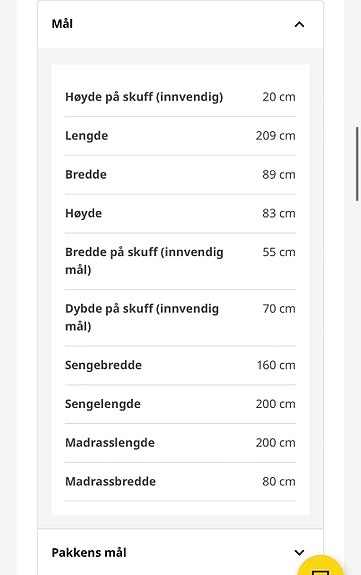Click the Pakkens mål heading
Image resolution: width=361 pixels, height=575 pixels.
pyautogui.click(x=89, y=552)
